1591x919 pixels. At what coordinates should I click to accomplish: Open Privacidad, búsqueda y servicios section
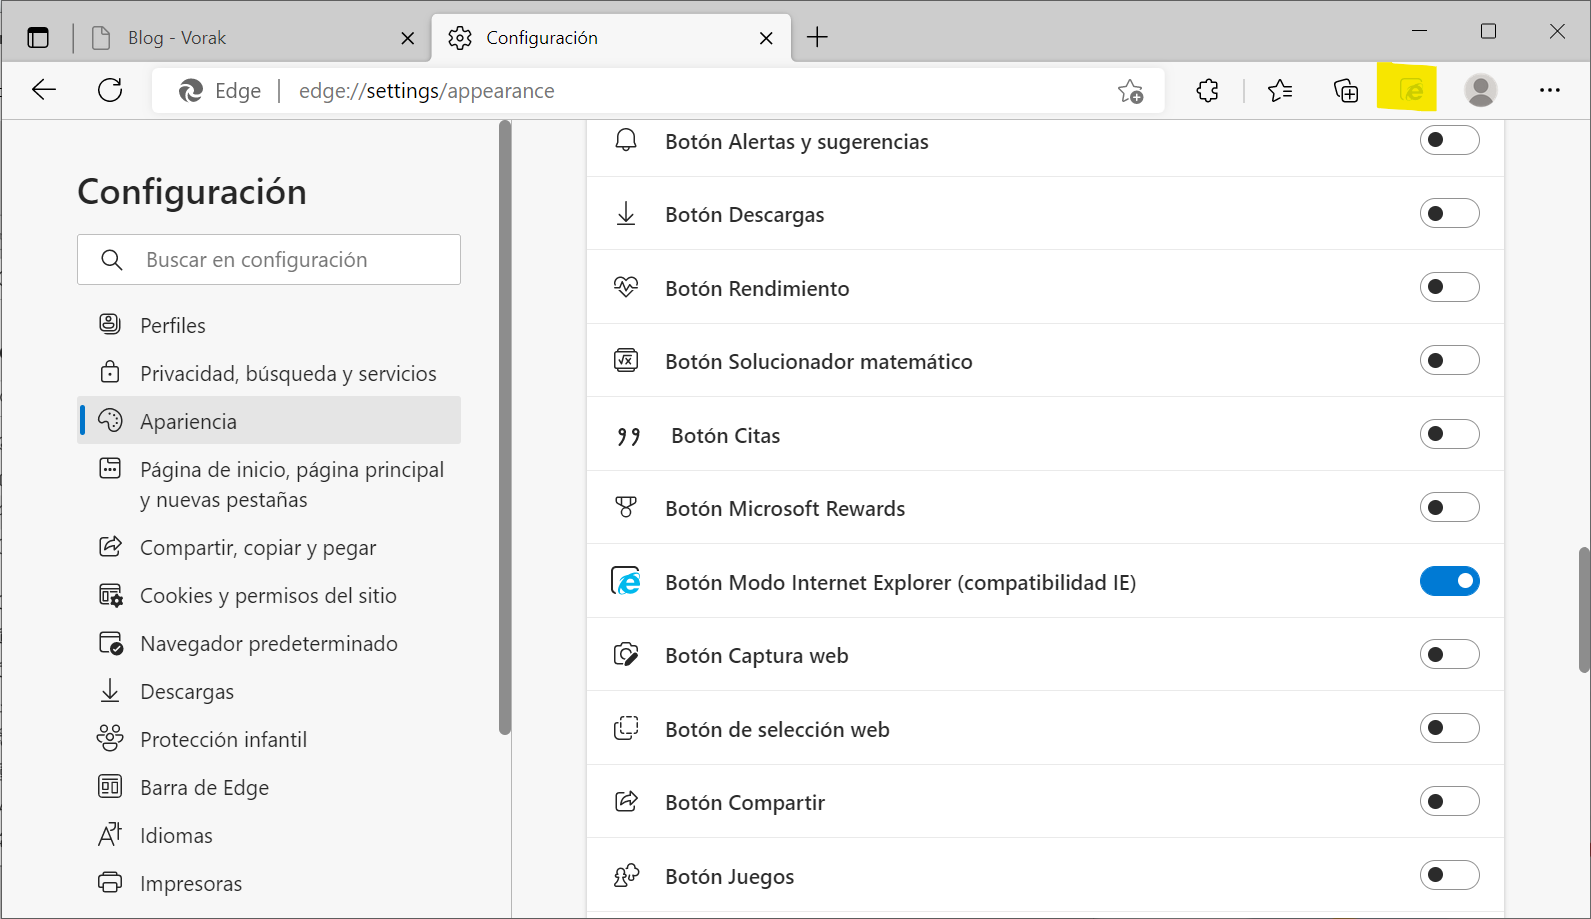tap(269, 373)
